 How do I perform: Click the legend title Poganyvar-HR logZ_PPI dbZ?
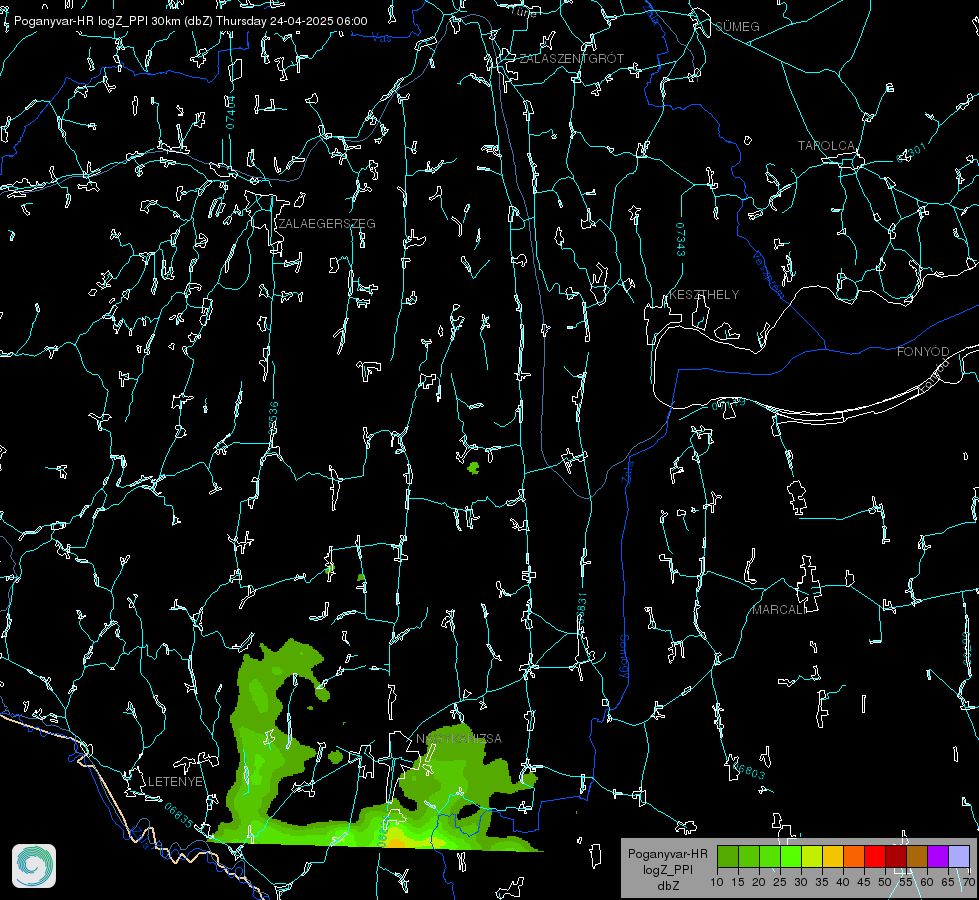point(667,869)
